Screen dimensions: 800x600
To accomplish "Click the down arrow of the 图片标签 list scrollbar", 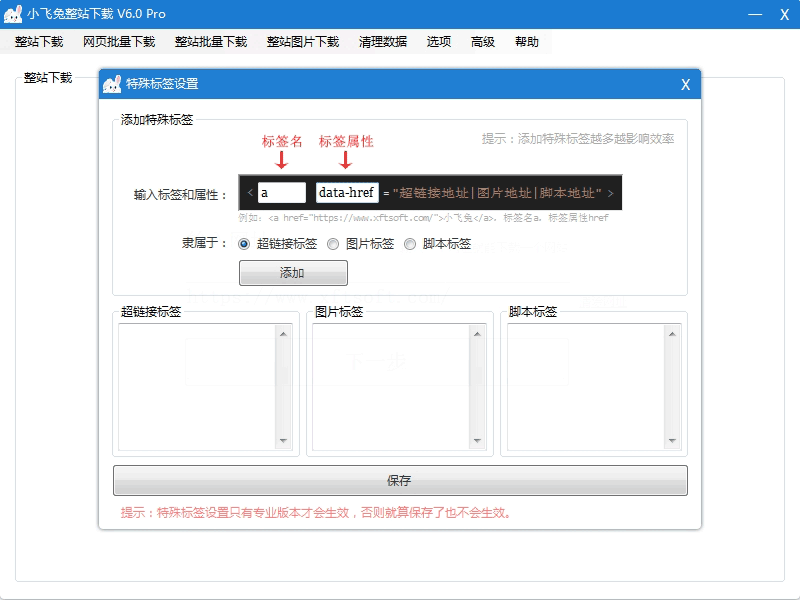I will [477, 441].
